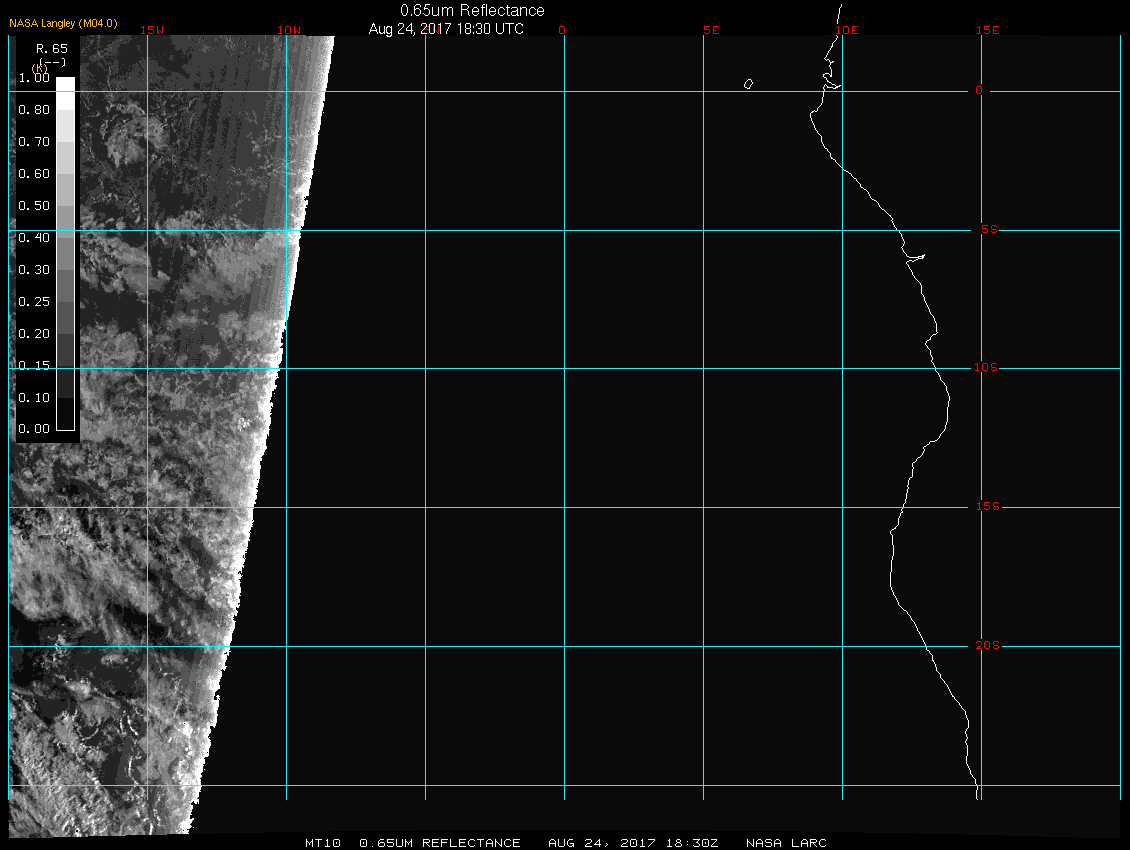This screenshot has height=850, width=1130.
Task: Click the red 15S latitude label
Action: (x=986, y=507)
